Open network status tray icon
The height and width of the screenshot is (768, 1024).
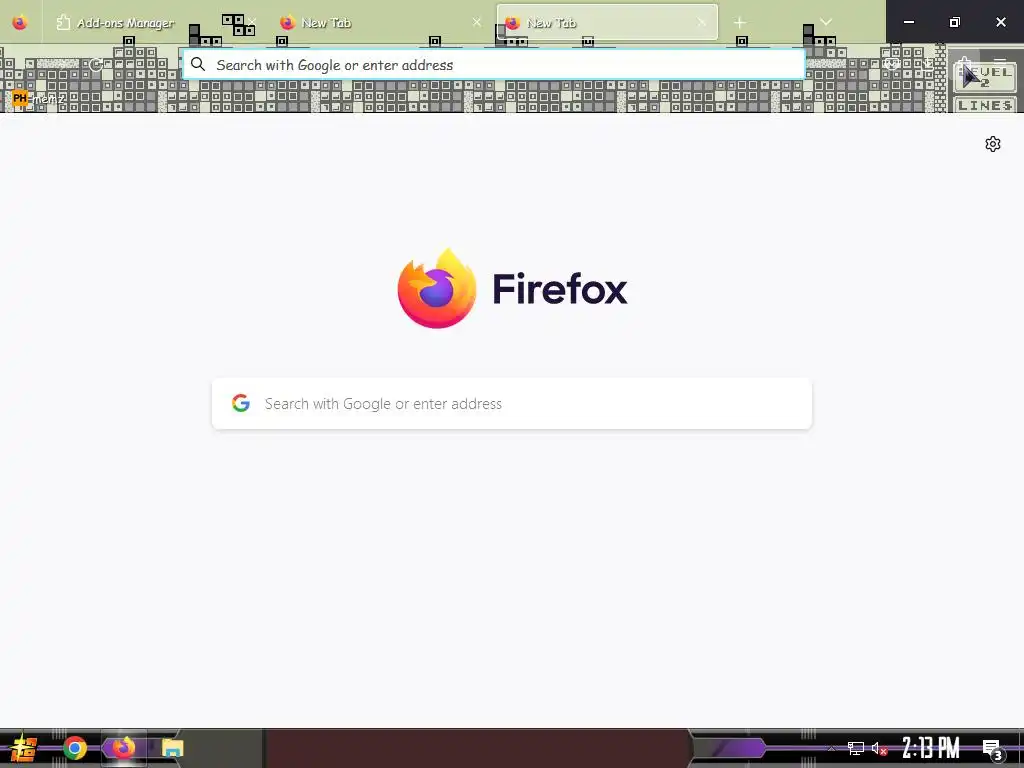tap(856, 748)
